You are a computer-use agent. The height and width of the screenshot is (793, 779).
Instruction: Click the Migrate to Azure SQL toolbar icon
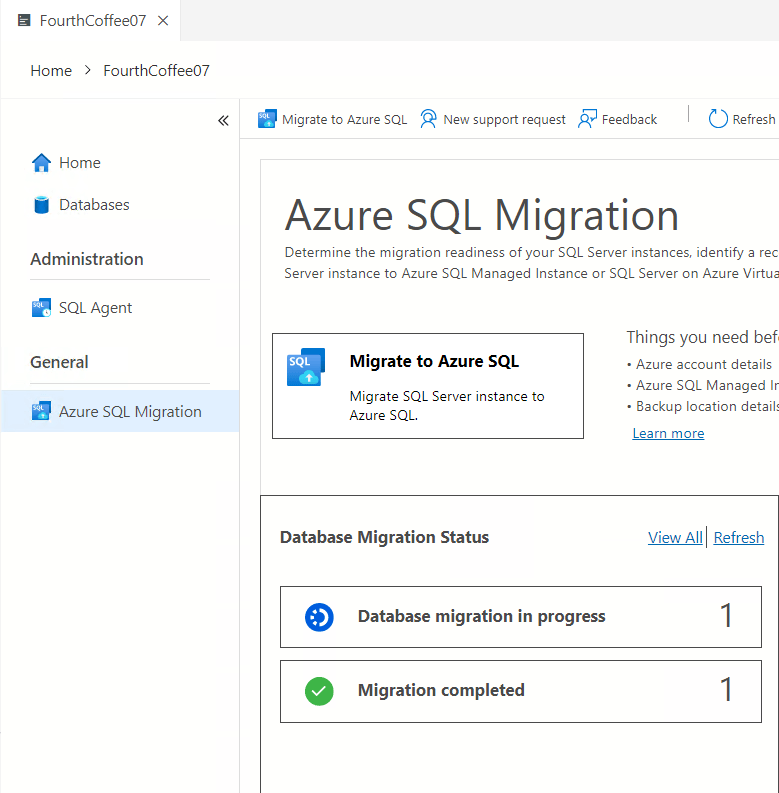[x=266, y=119]
